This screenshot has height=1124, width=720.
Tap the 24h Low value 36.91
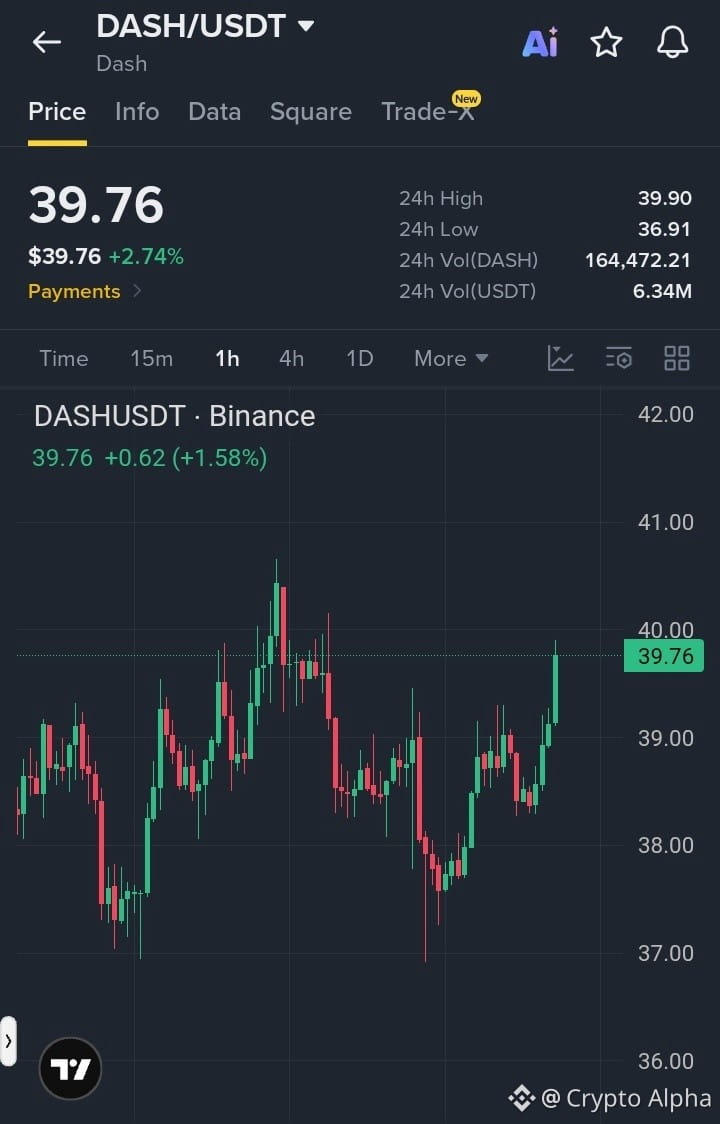point(664,229)
